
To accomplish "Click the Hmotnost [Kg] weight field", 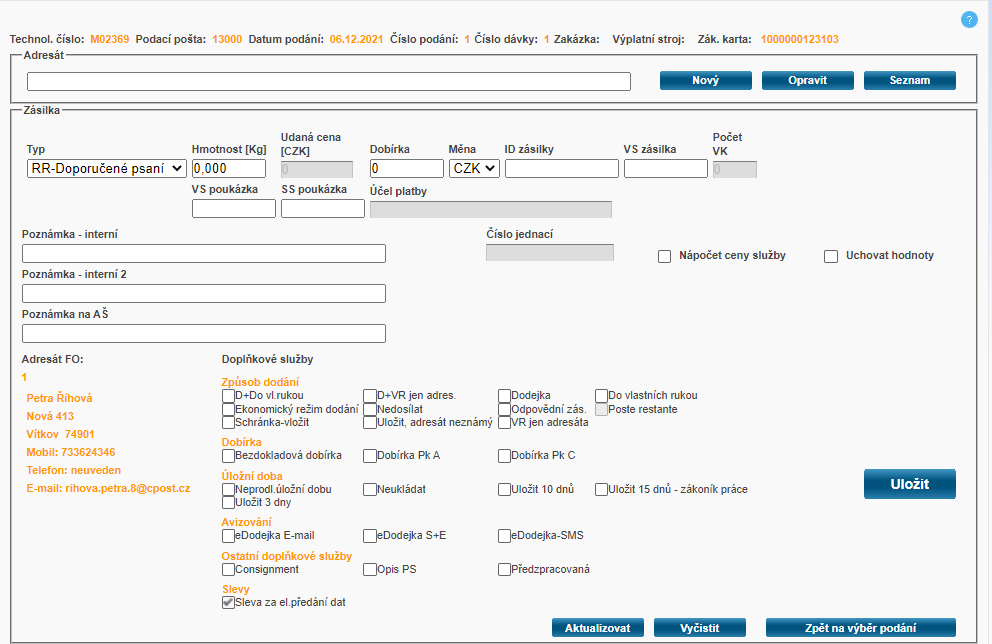I will coord(229,169).
